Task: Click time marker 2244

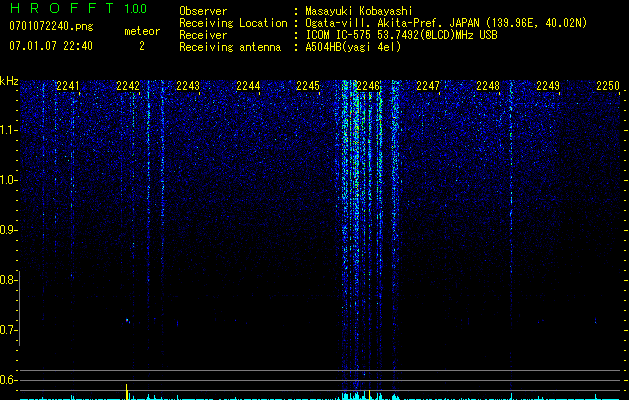Action: (x=248, y=86)
